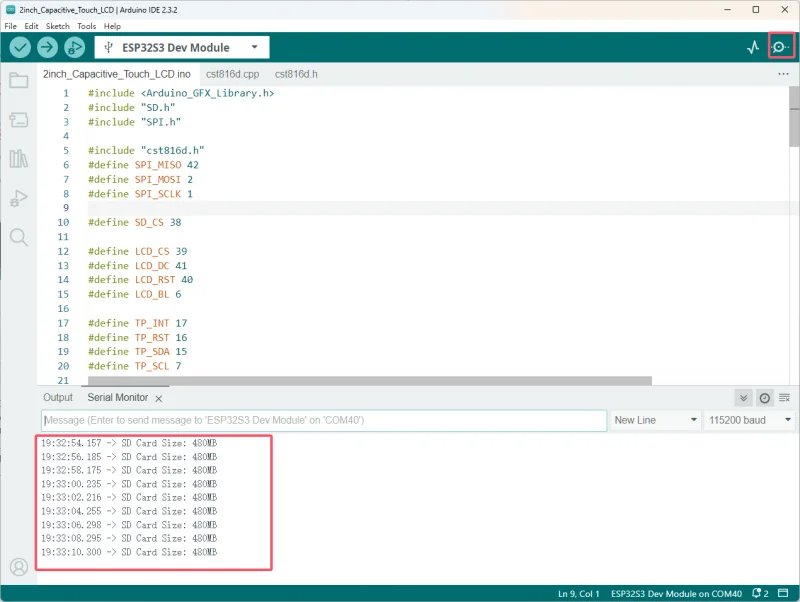Click the #include "cst816d.h" code line
Image resolution: width=800 pixels, height=602 pixels.
tap(146, 150)
